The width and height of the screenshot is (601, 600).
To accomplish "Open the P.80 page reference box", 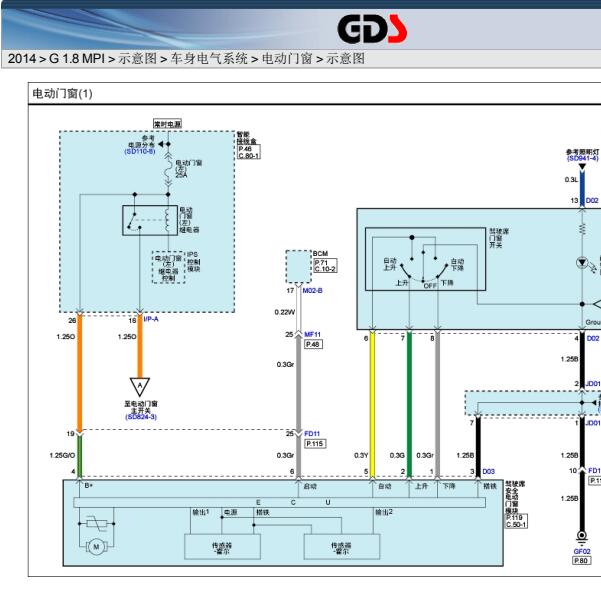I will coord(582,561).
